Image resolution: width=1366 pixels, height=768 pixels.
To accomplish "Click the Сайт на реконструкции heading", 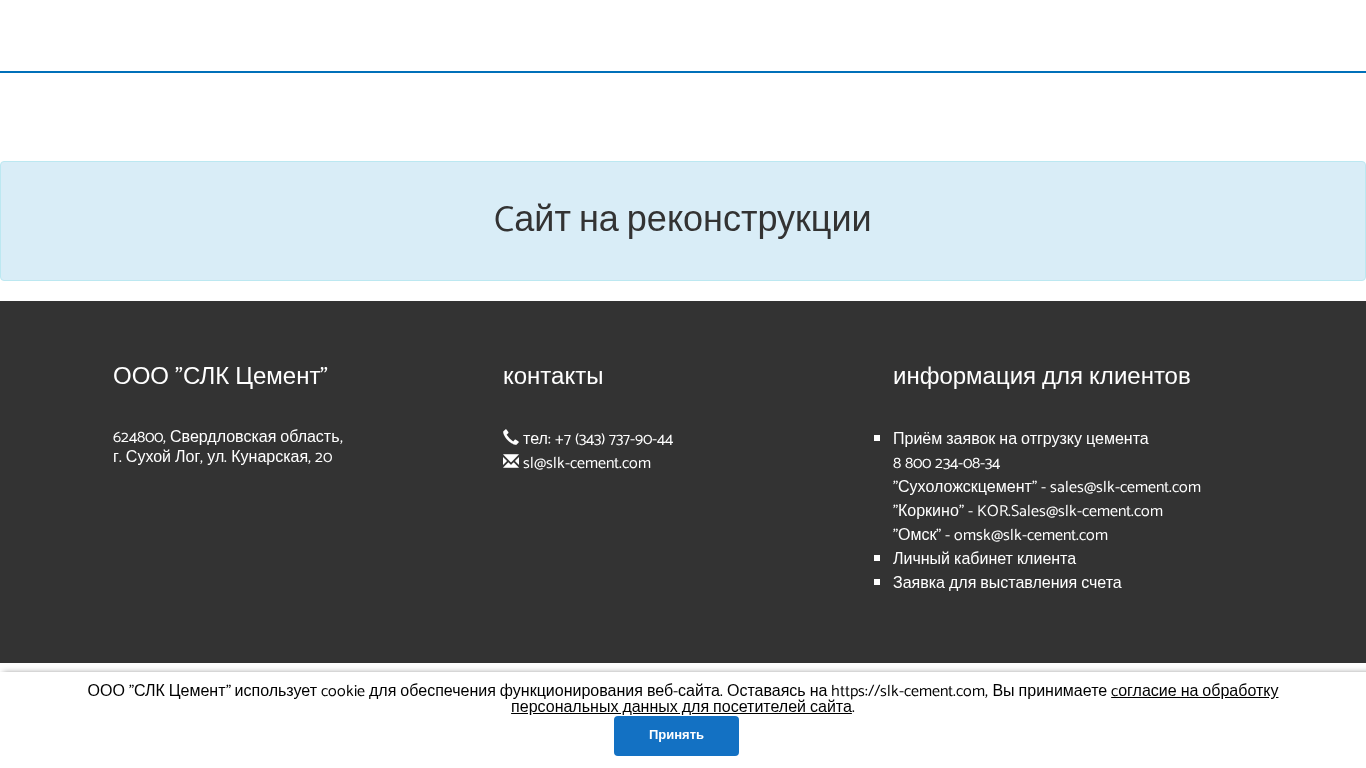I will point(683,219).
